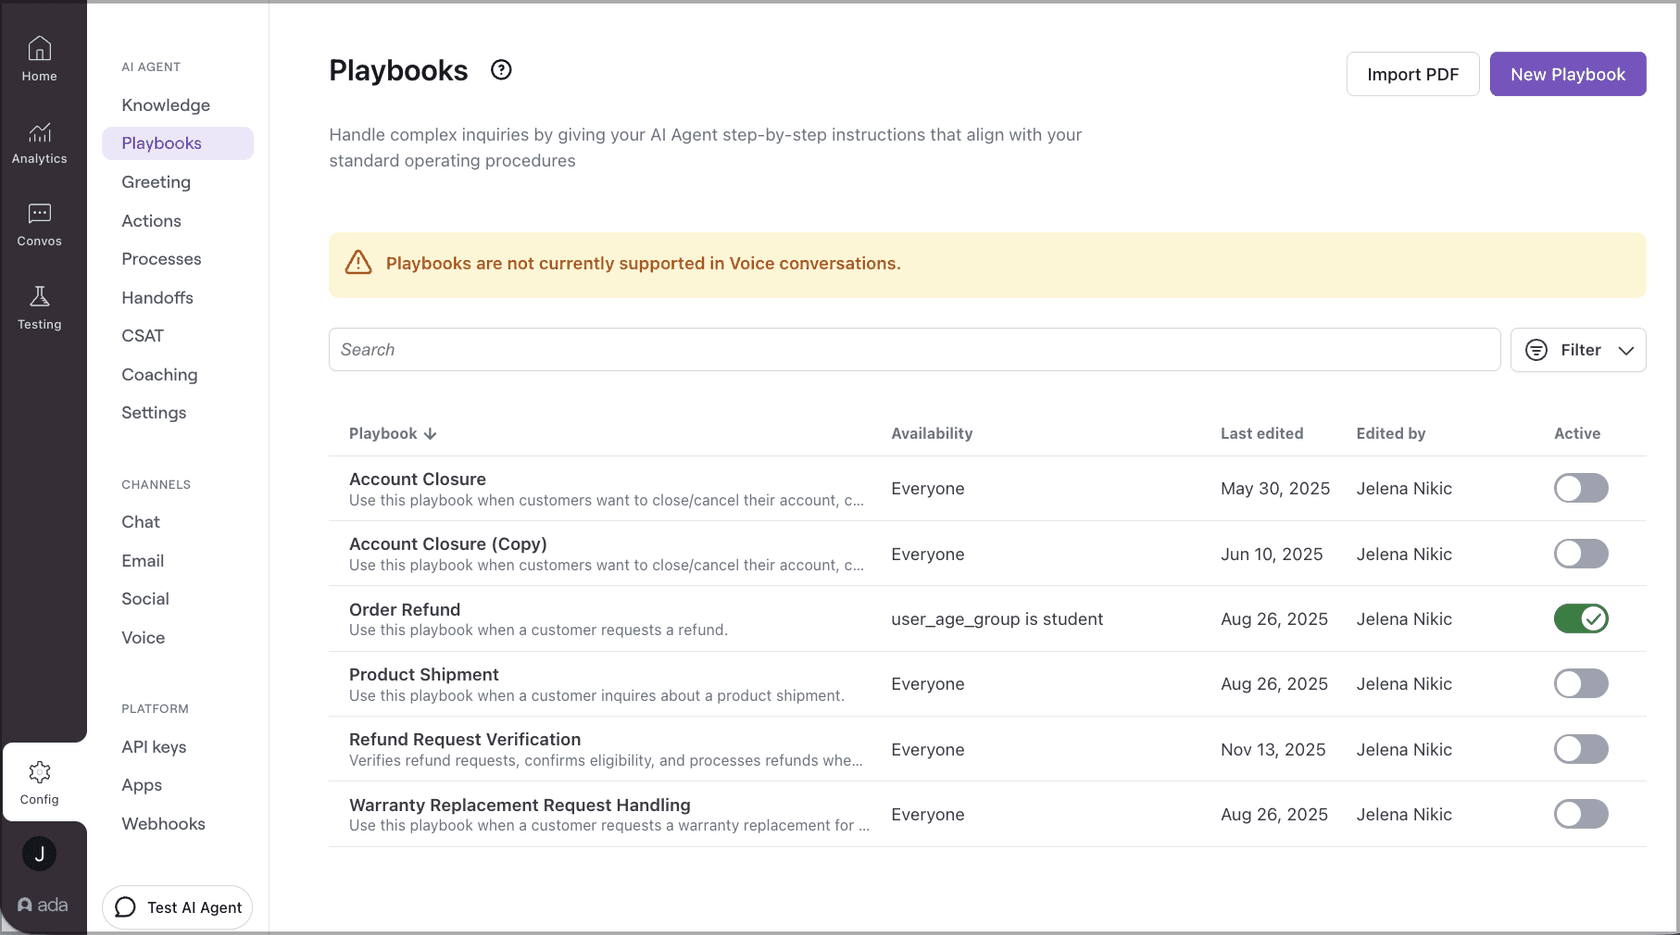Click the green active switch for Order Refund
The image size is (1680, 935).
[x=1580, y=618]
